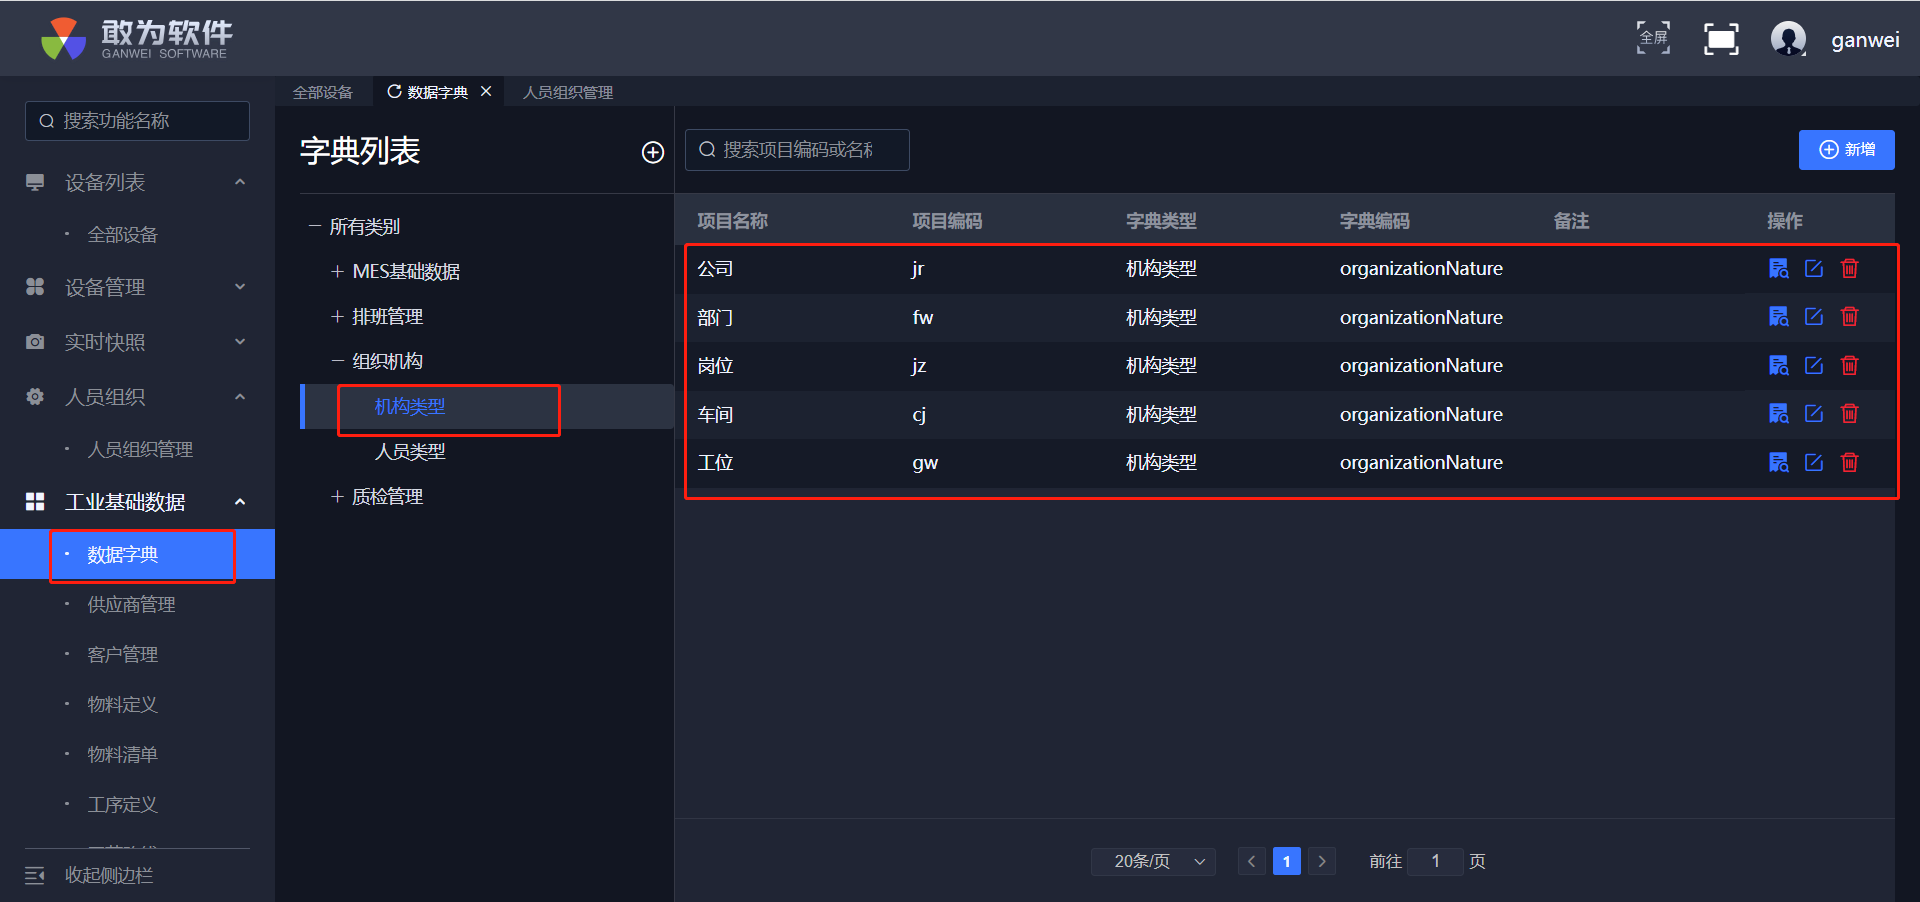The height and width of the screenshot is (902, 1920).
Task: Expand the 排班管理 tree node
Action: 337,316
